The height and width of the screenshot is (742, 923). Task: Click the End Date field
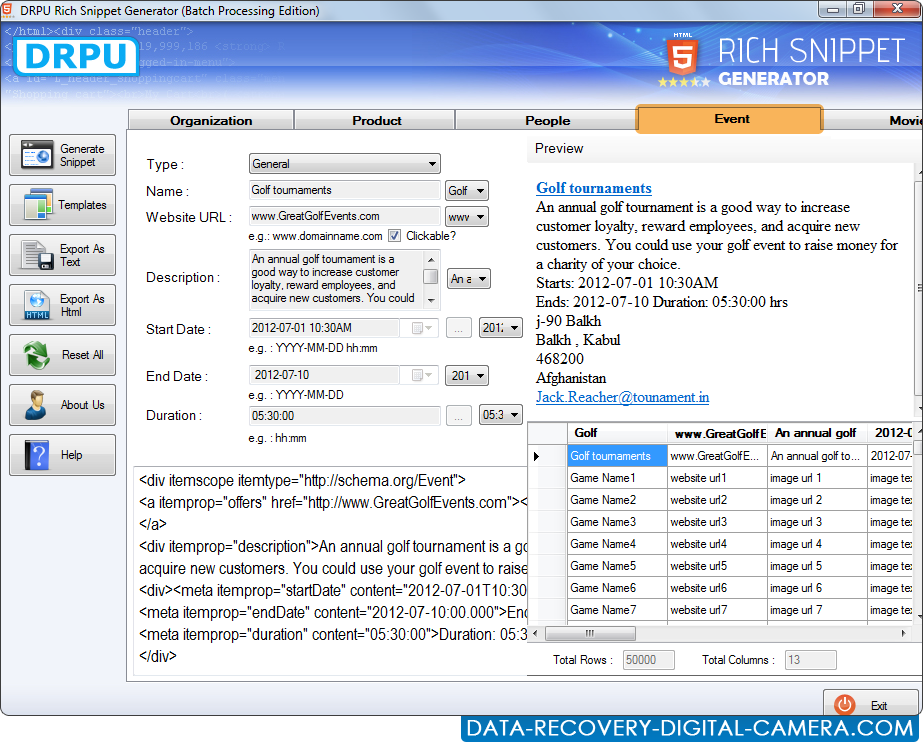324,375
